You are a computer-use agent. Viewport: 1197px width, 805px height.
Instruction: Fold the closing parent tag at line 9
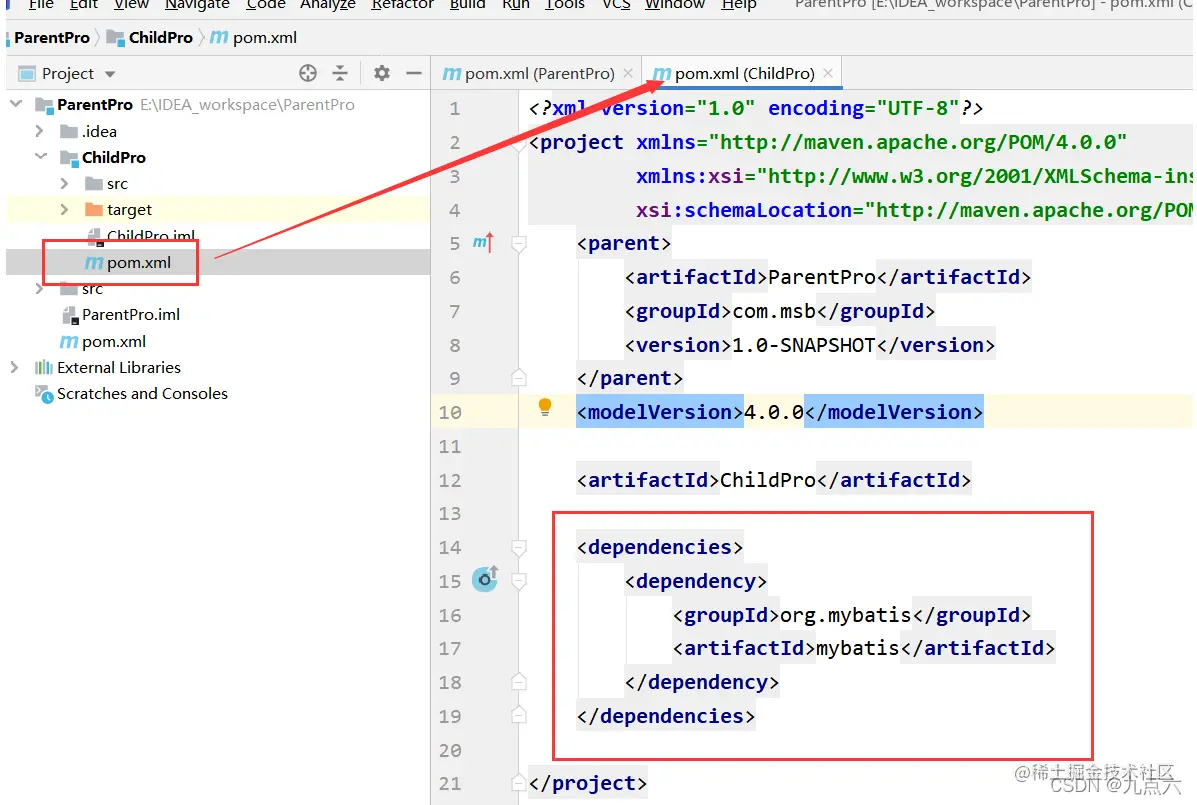click(519, 378)
